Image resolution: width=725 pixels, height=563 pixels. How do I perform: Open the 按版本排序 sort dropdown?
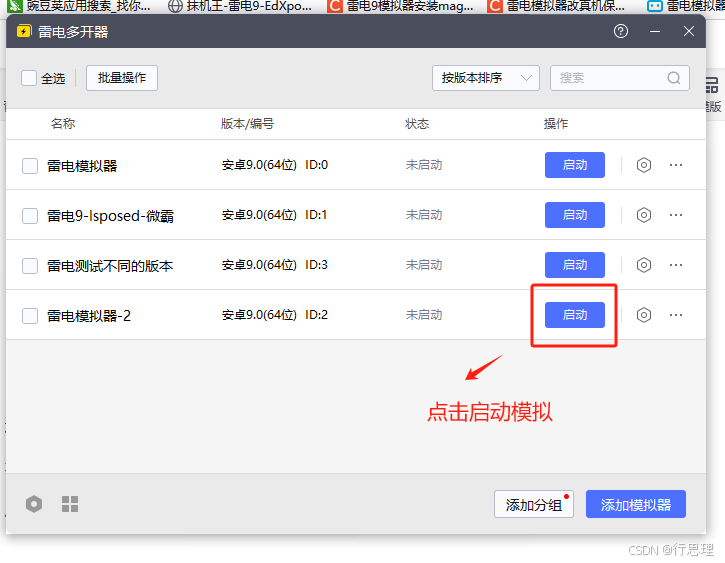[485, 78]
